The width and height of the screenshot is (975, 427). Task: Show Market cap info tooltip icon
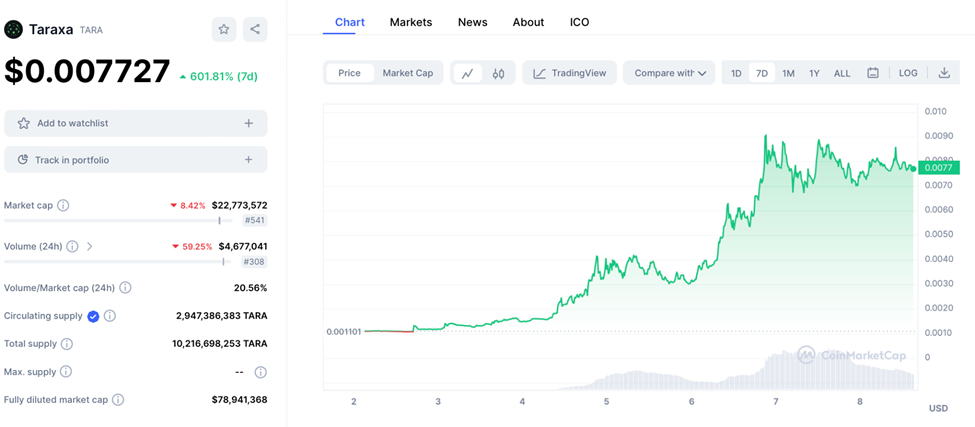click(x=63, y=205)
